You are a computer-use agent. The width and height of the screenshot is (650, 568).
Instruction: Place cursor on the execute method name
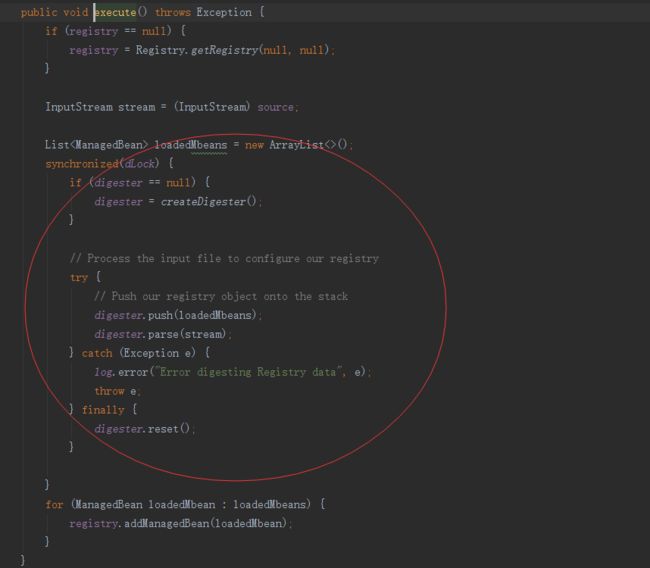click(x=116, y=12)
